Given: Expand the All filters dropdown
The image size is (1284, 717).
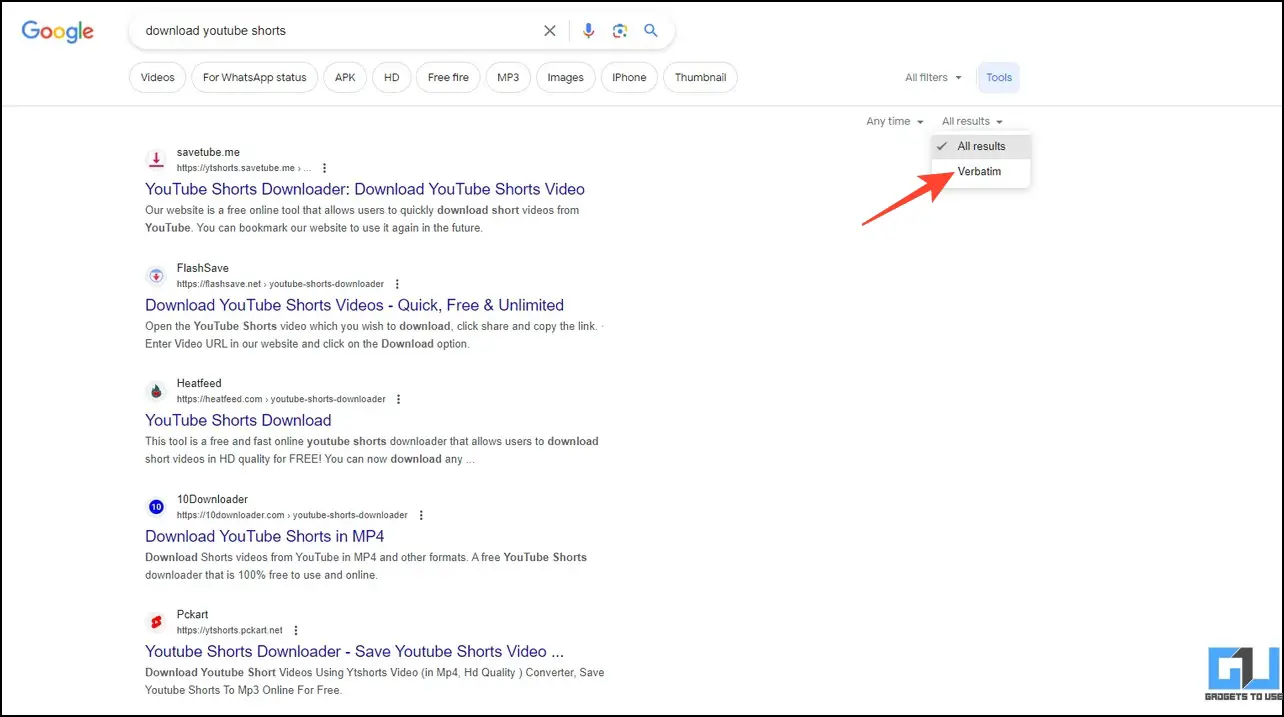Looking at the screenshot, I should pyautogui.click(x=934, y=78).
